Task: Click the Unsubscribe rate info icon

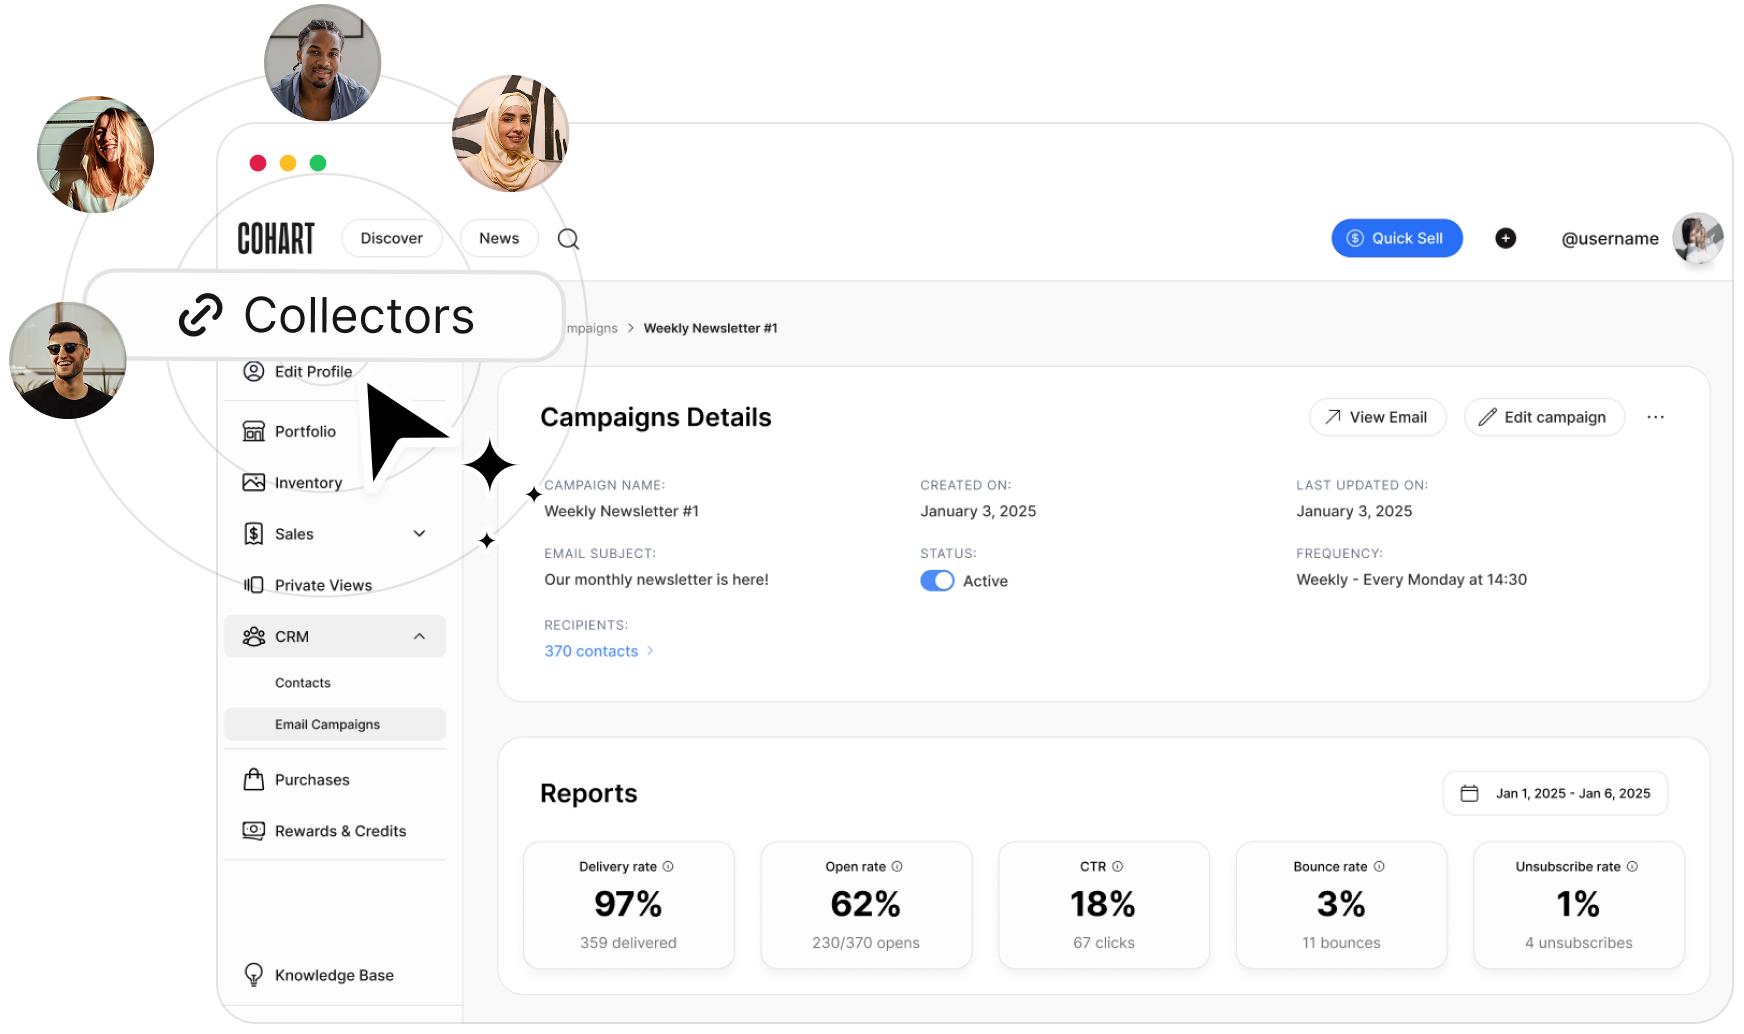Action: 1632,867
